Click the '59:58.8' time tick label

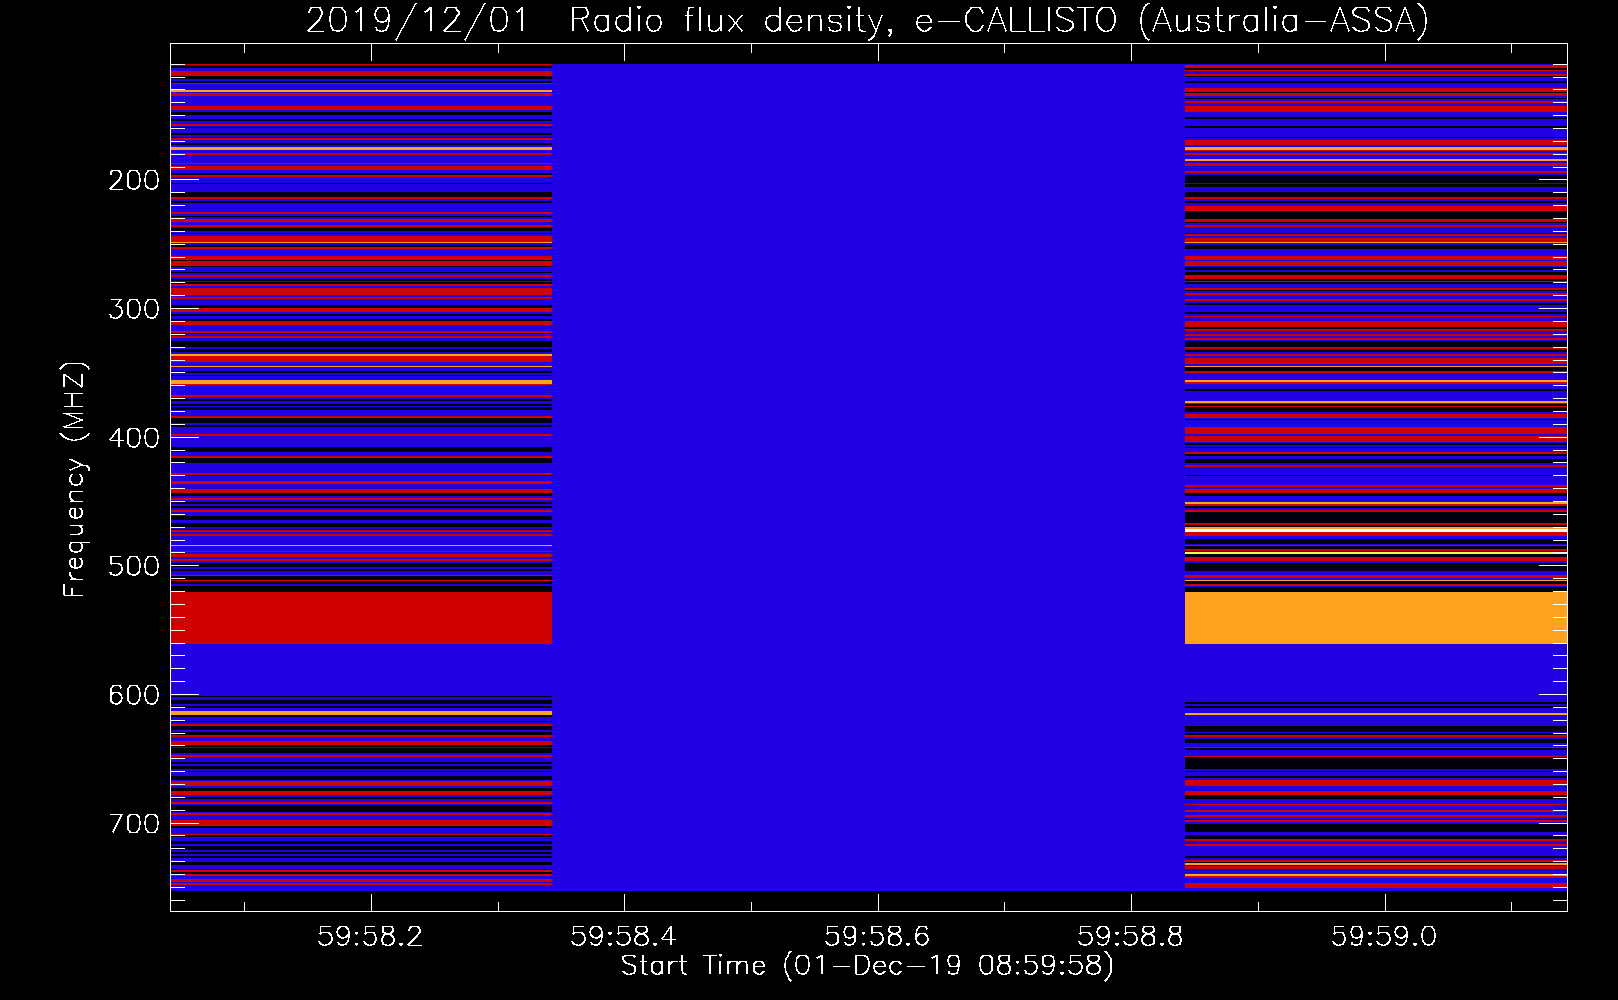coord(1131,937)
